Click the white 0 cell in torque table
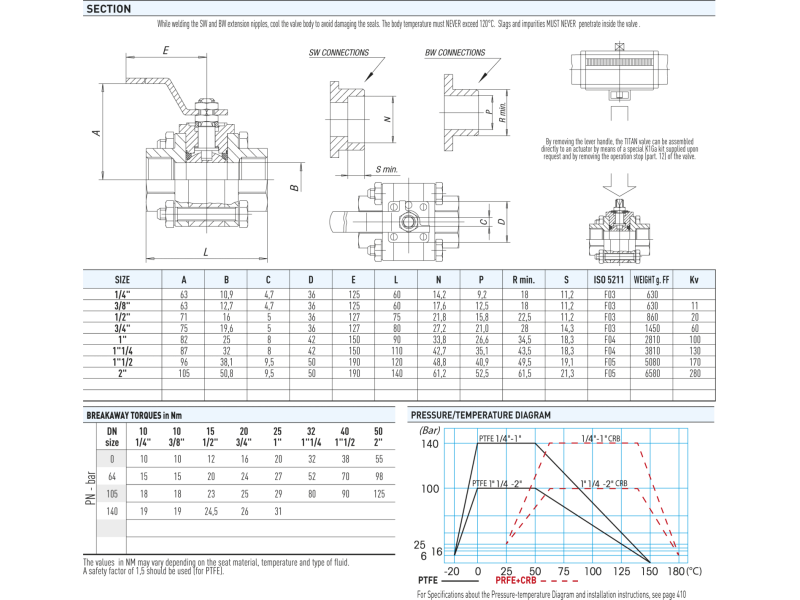This screenshot has height=600, width=800. (x=111, y=459)
